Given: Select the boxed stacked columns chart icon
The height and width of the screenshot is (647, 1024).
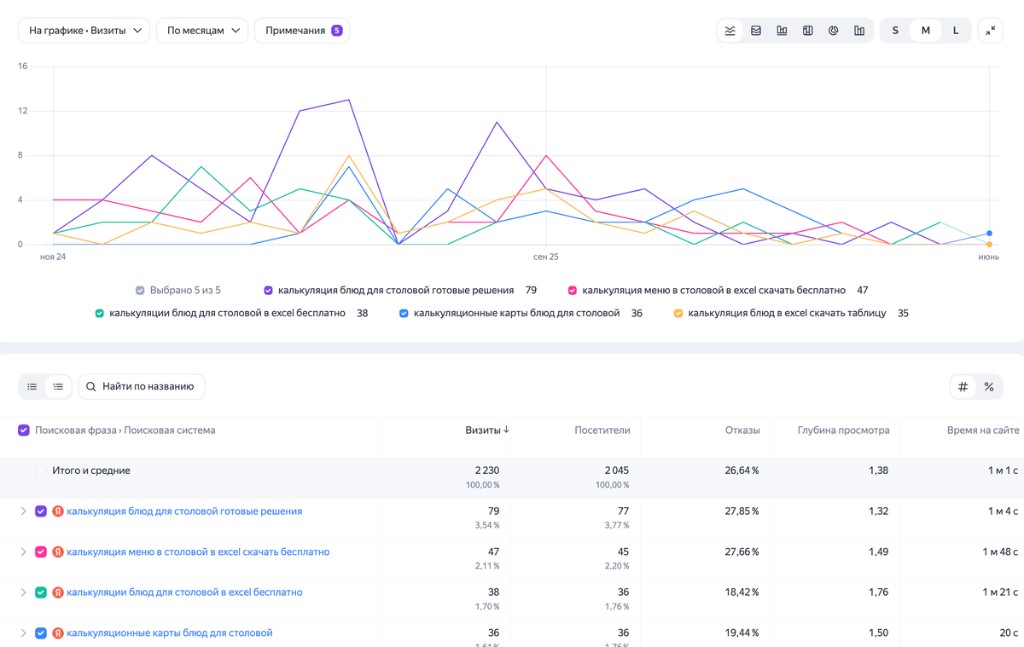Looking at the screenshot, I should click(x=808, y=31).
